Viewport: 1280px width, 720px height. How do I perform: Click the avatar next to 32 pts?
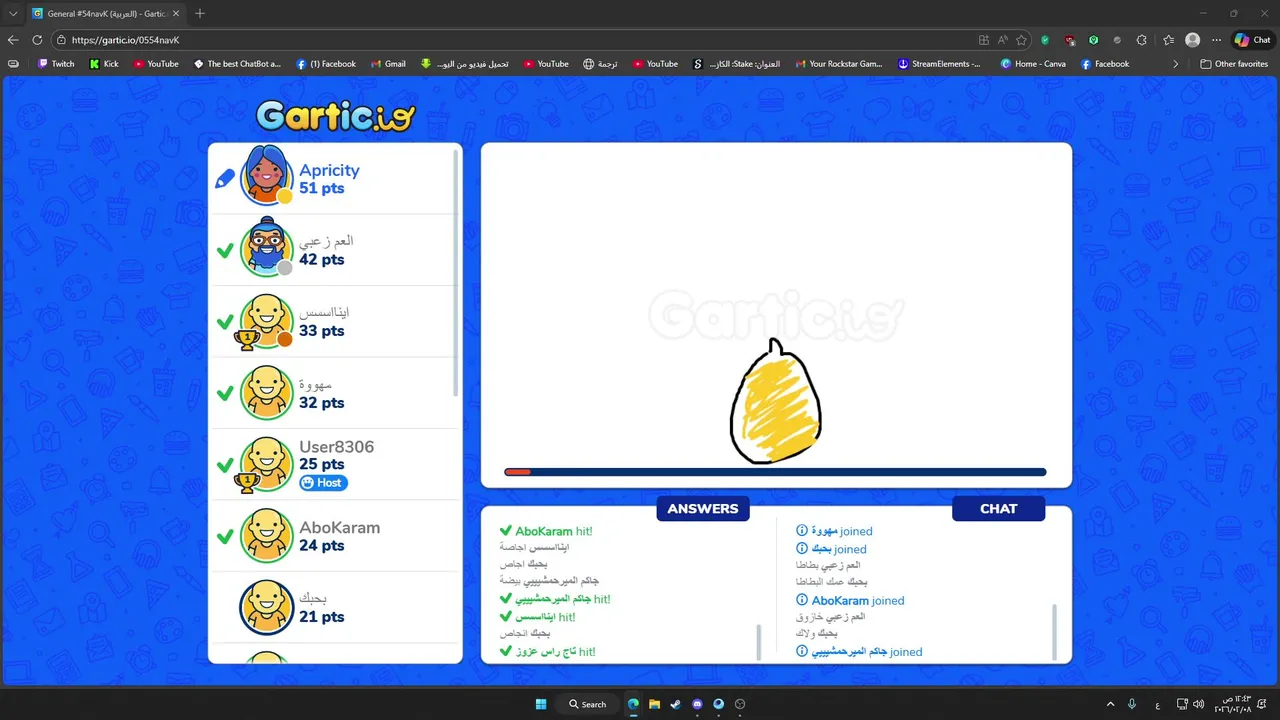(x=267, y=392)
